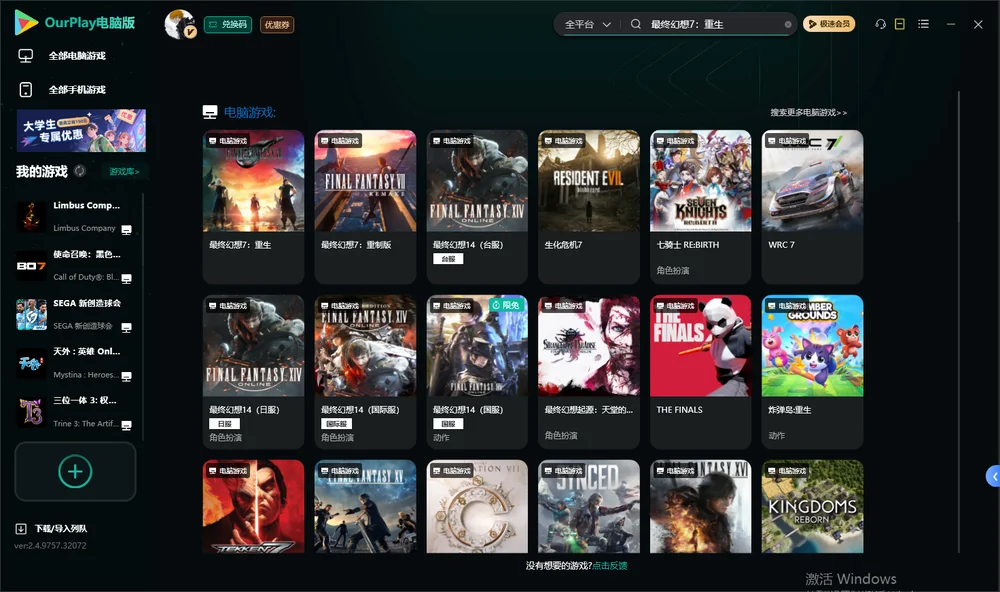The image size is (1000, 592).
Task: Click the results vertical scrollbar
Action: tap(959, 322)
